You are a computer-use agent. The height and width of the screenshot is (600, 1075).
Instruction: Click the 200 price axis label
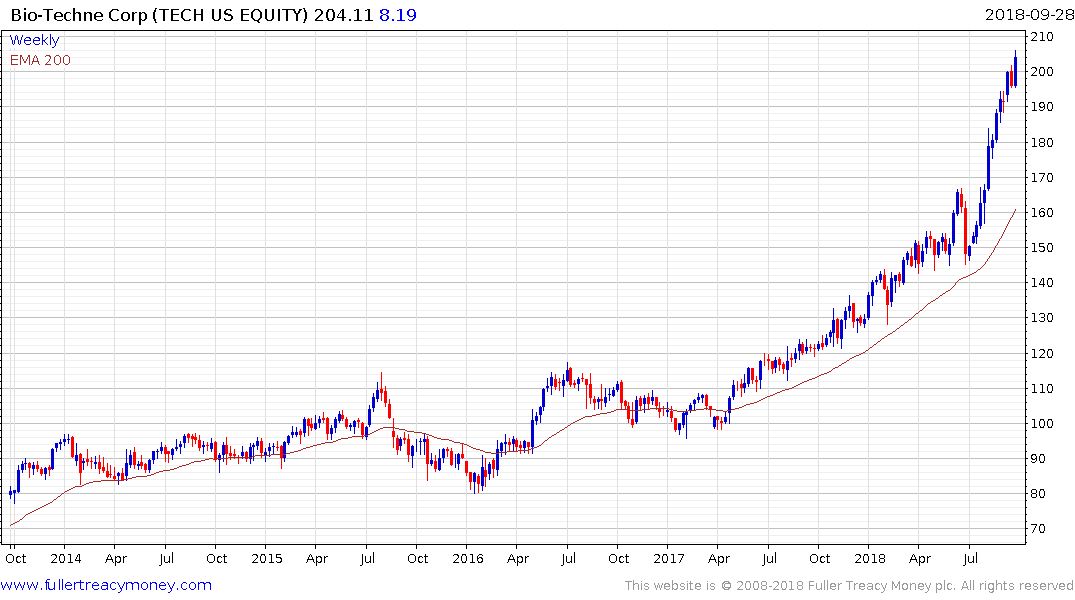[1042, 71]
